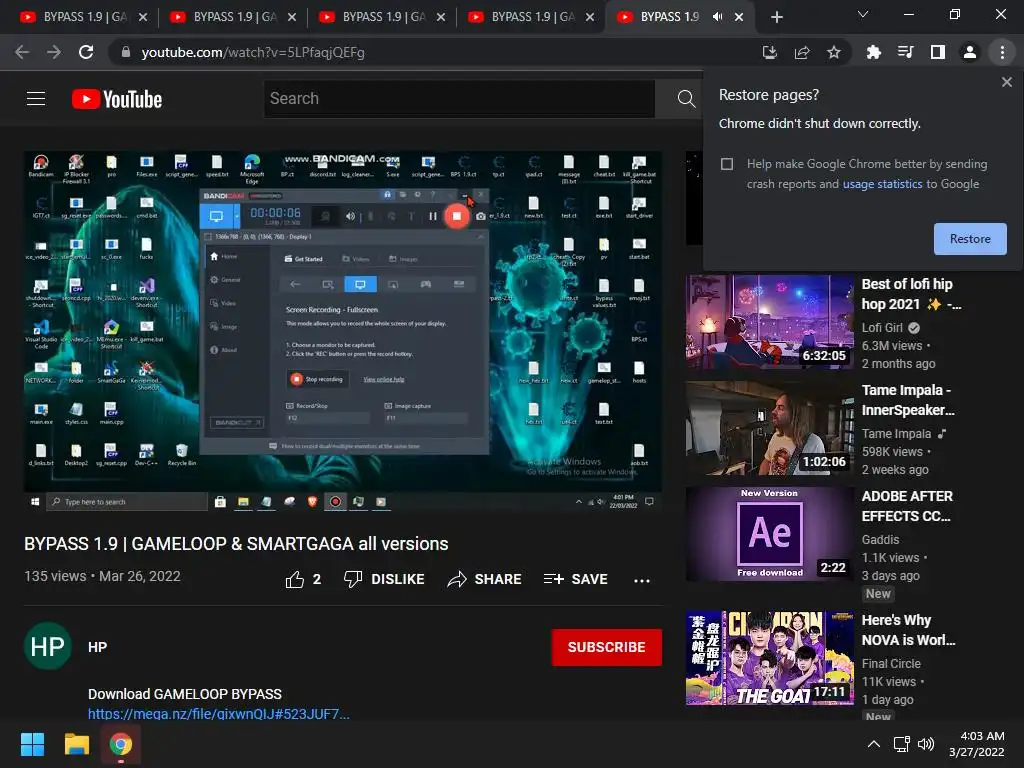The width and height of the screenshot is (1024, 768).
Task: Click the Chrome taskbar icon
Action: coord(121,744)
